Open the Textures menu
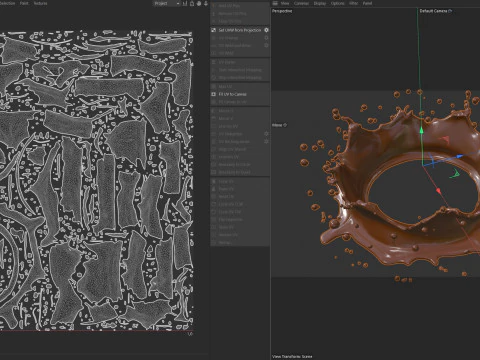 pyautogui.click(x=40, y=3)
